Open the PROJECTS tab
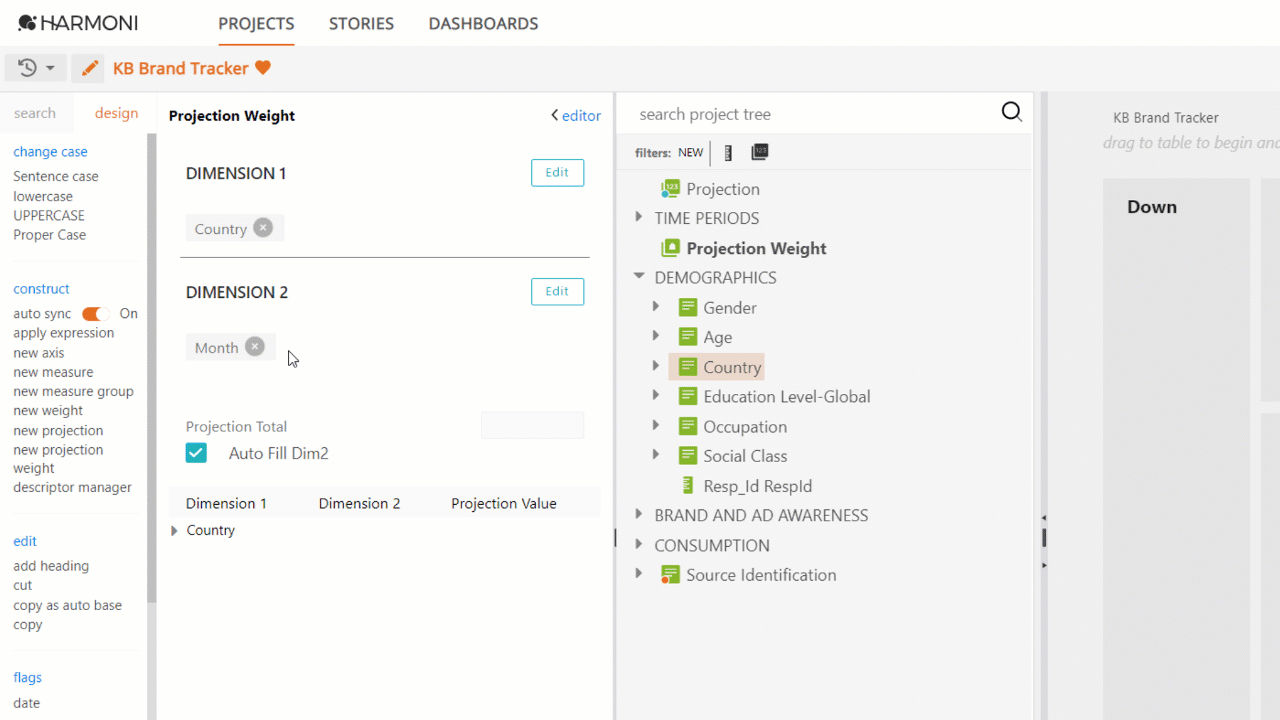Viewport: 1280px width, 720px height. click(x=256, y=24)
